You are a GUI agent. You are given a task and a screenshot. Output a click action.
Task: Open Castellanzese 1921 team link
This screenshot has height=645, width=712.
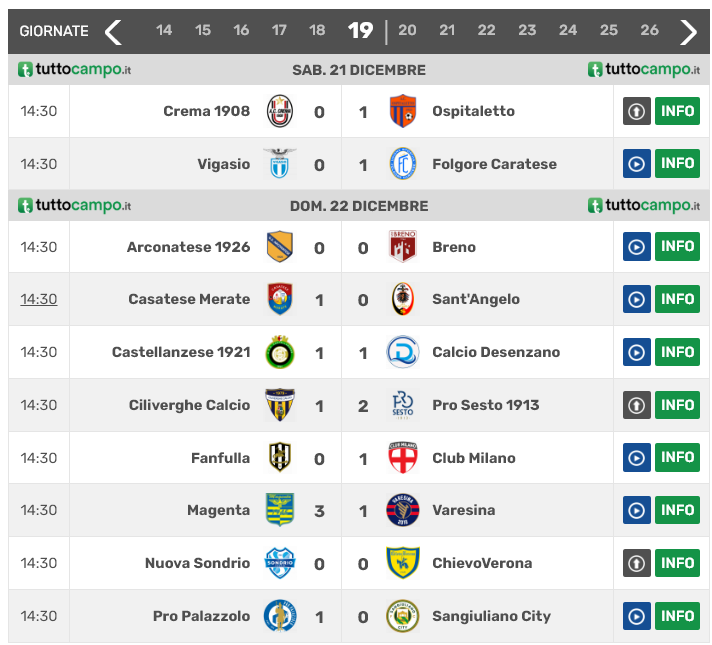(x=181, y=352)
